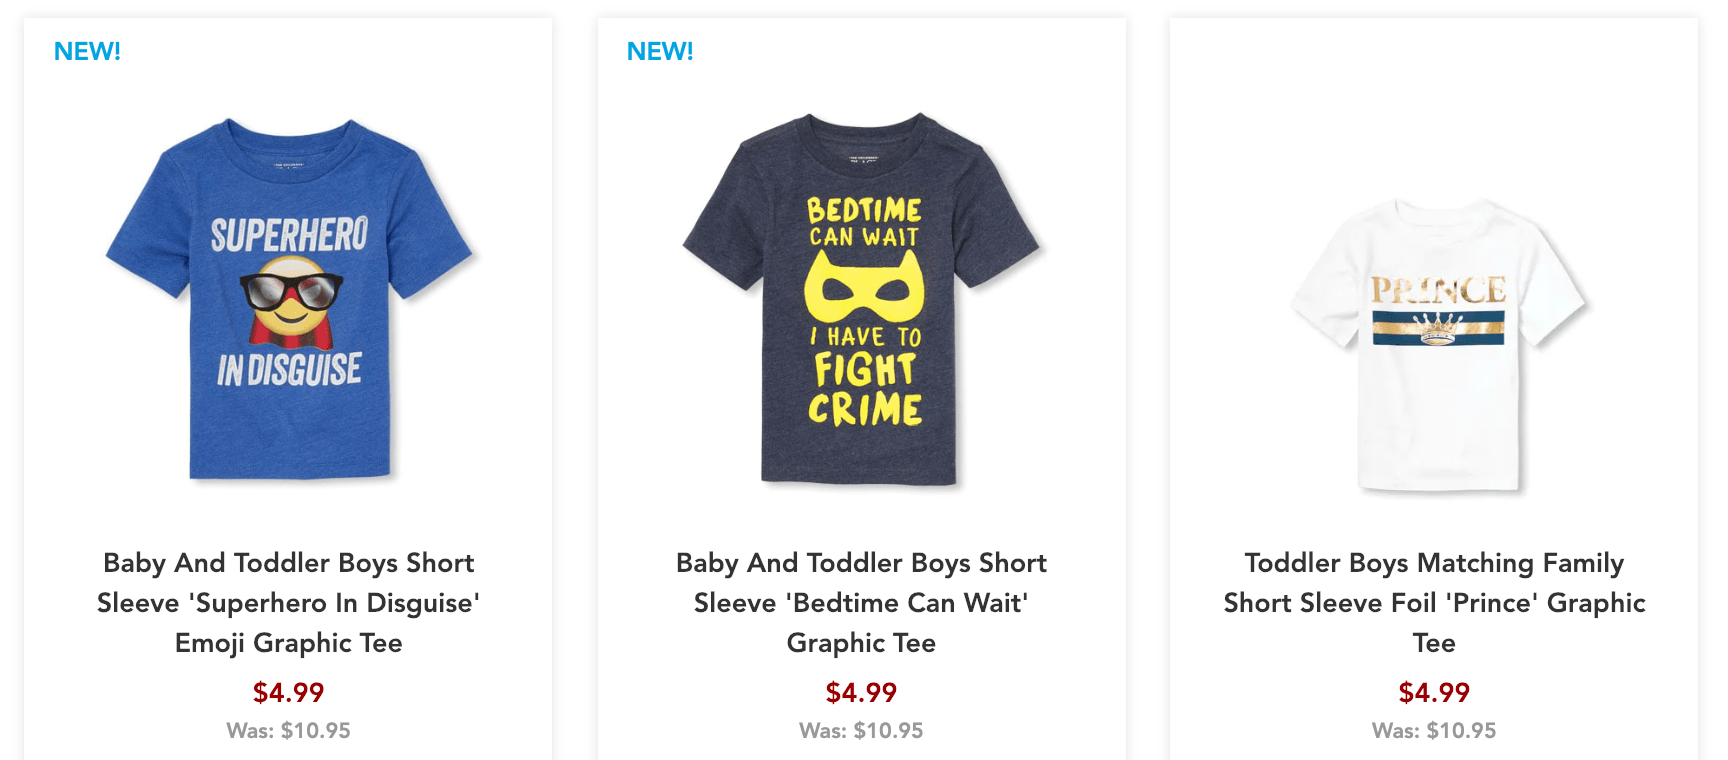1728x760 pixels.
Task: Click 'Was: $10.95' under the Bedtime tee
Action: point(861,731)
